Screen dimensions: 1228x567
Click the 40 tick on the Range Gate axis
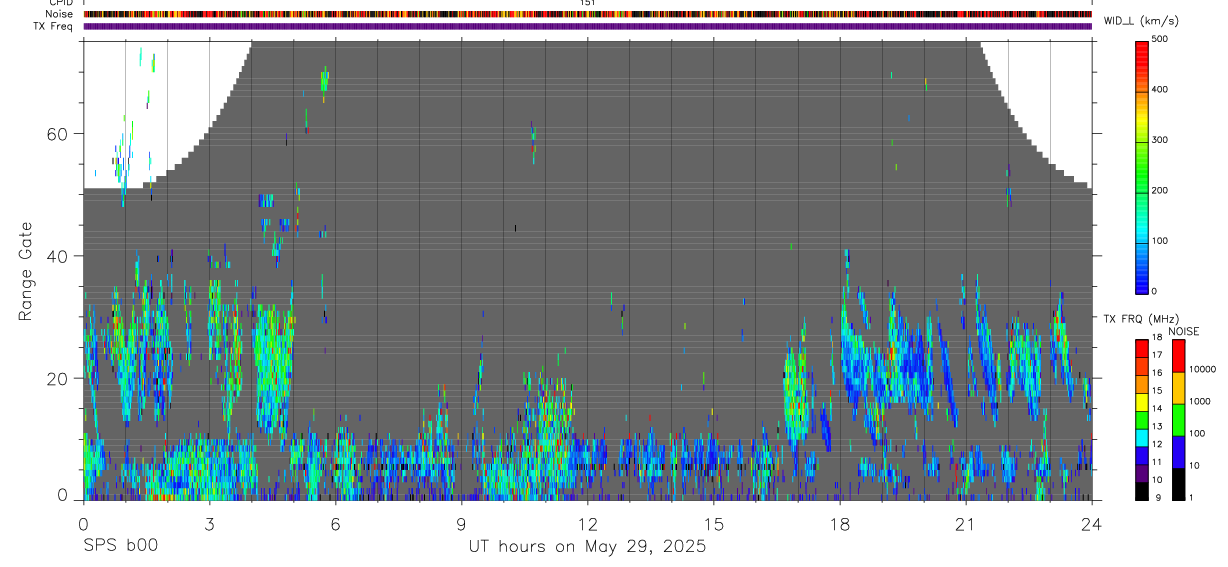tap(60, 256)
